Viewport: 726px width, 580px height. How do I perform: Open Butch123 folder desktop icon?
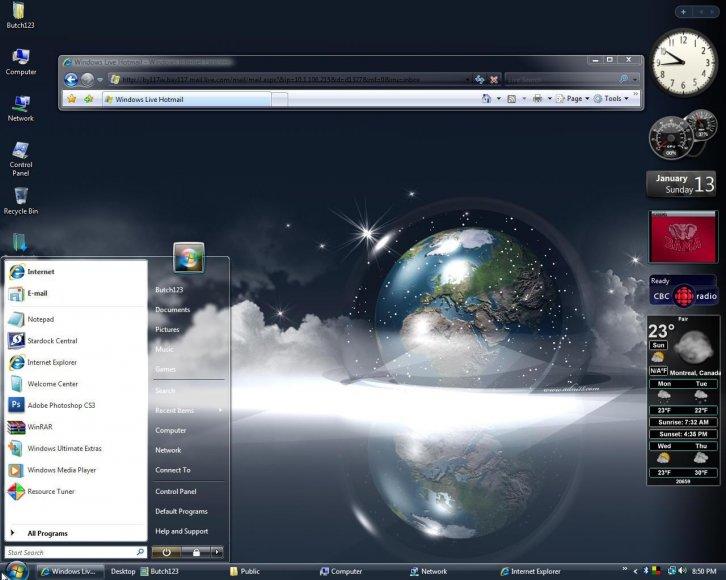tap(20, 15)
